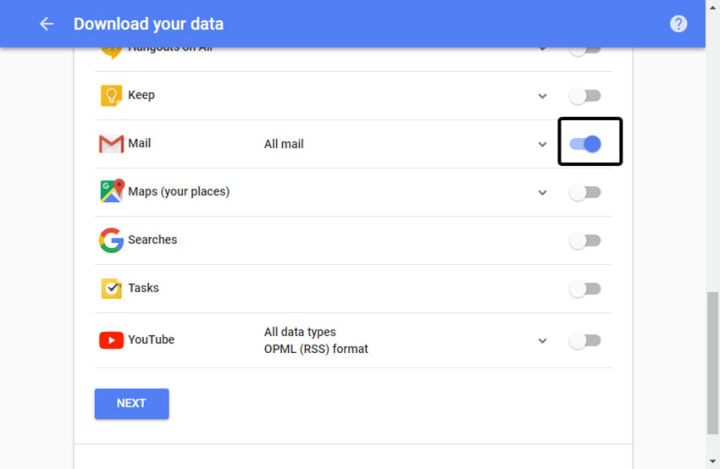The height and width of the screenshot is (469, 720).
Task: Click the NEXT button
Action: point(131,403)
